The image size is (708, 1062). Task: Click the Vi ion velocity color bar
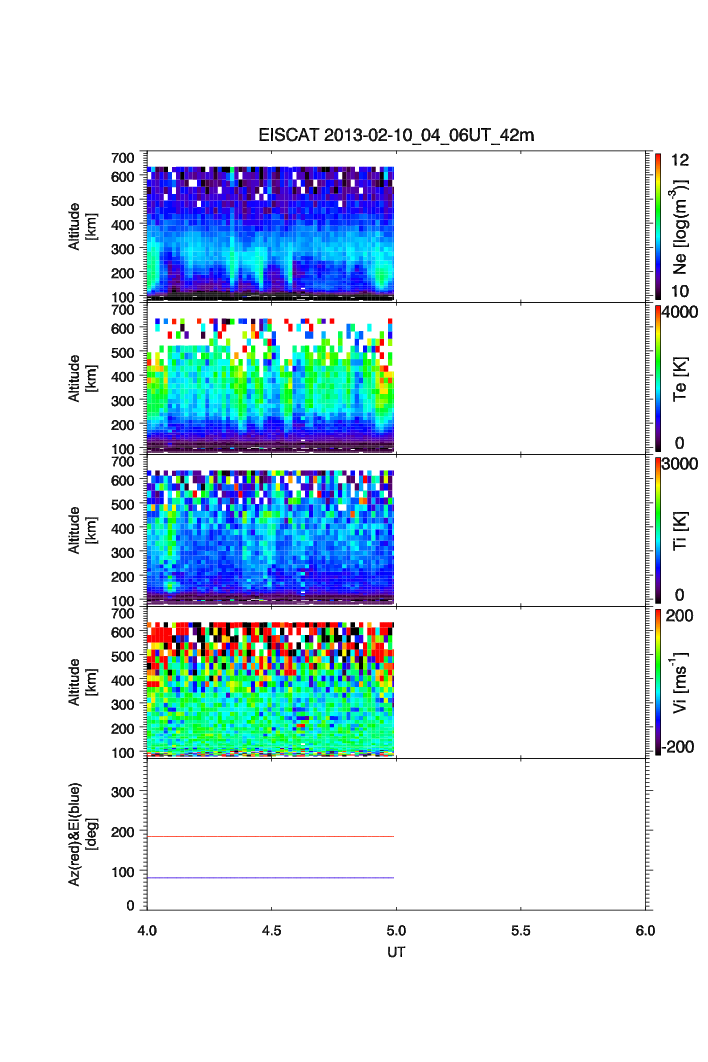[x=658, y=681]
